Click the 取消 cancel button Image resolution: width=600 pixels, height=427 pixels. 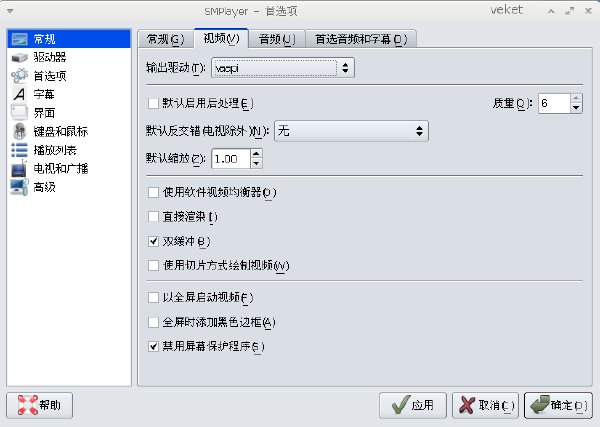[x=485, y=405]
